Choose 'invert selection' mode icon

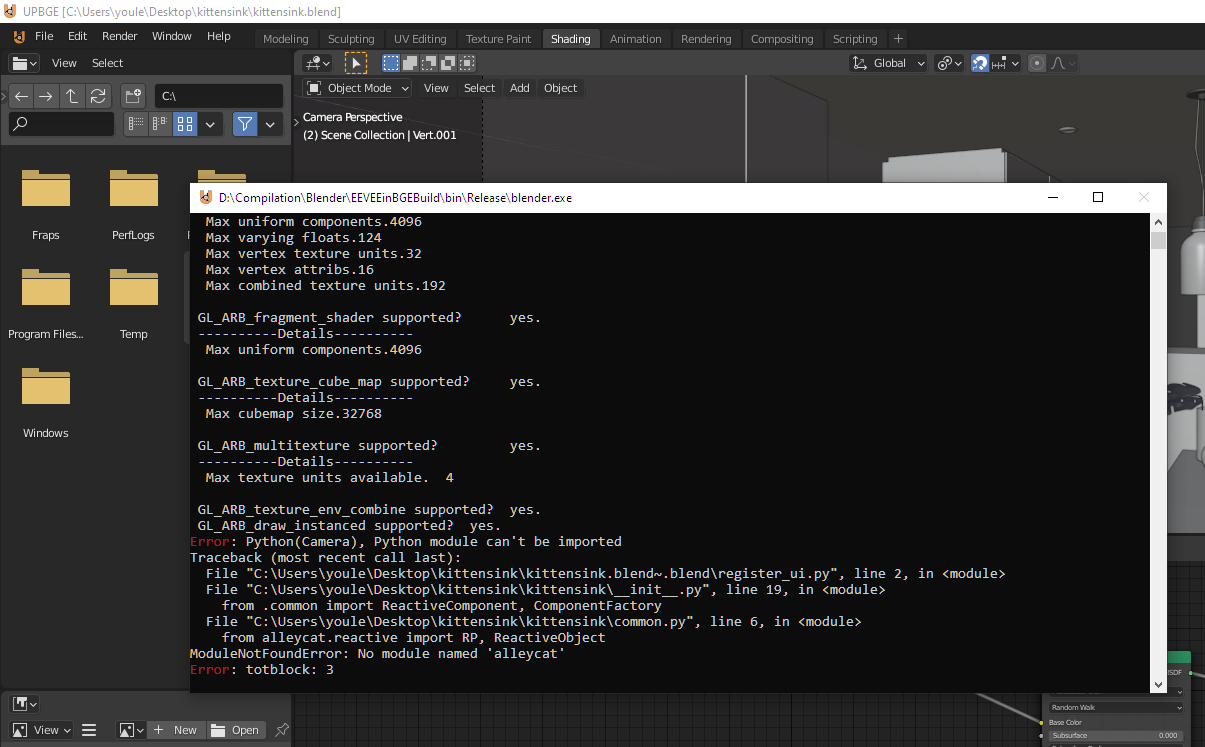[x=448, y=63]
